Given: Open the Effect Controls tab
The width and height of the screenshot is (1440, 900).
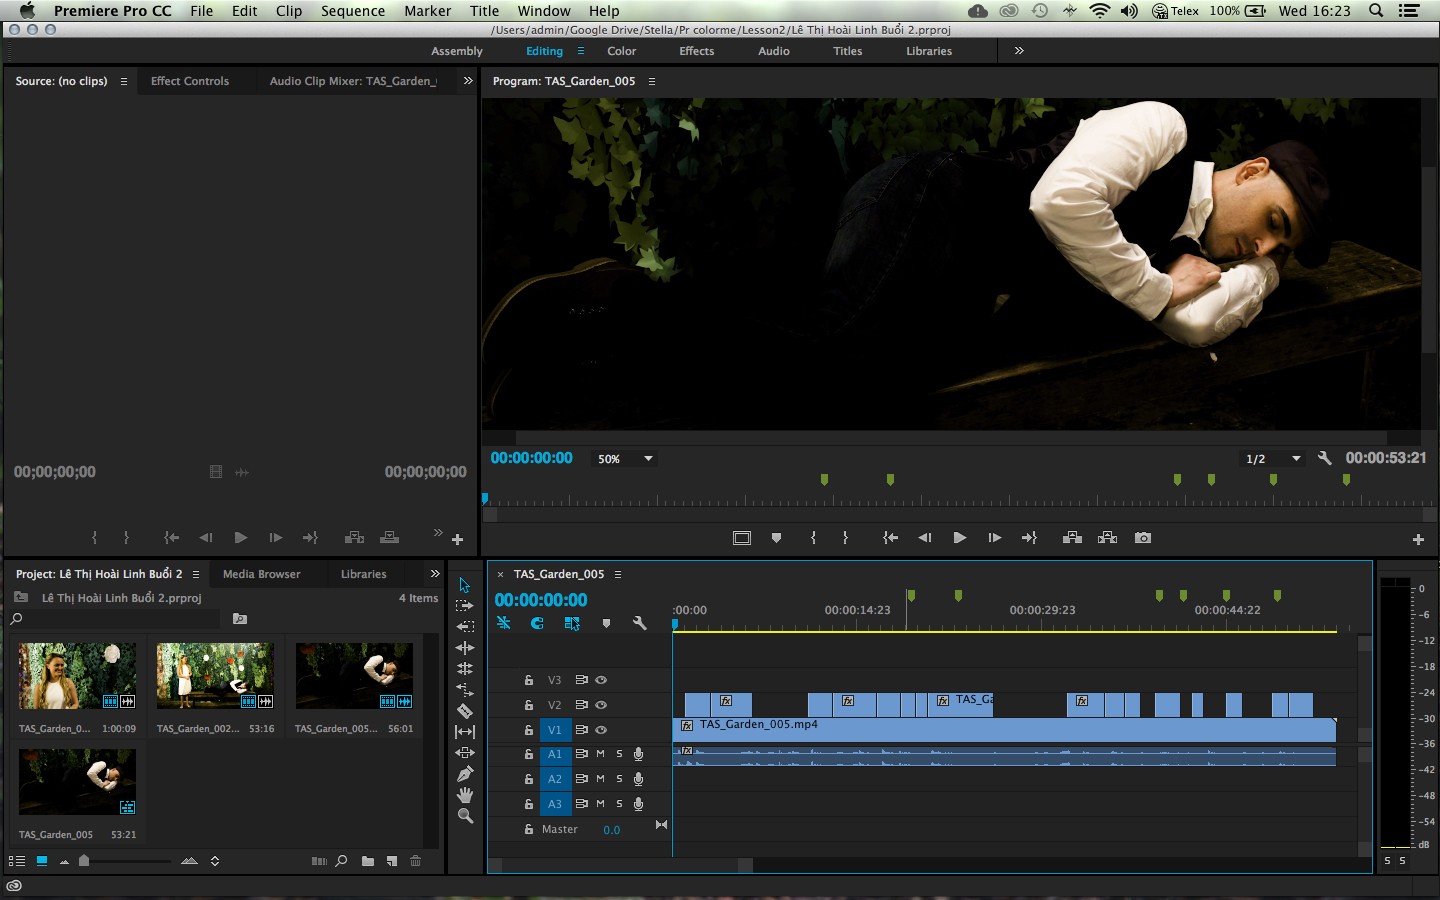Looking at the screenshot, I should click(190, 81).
